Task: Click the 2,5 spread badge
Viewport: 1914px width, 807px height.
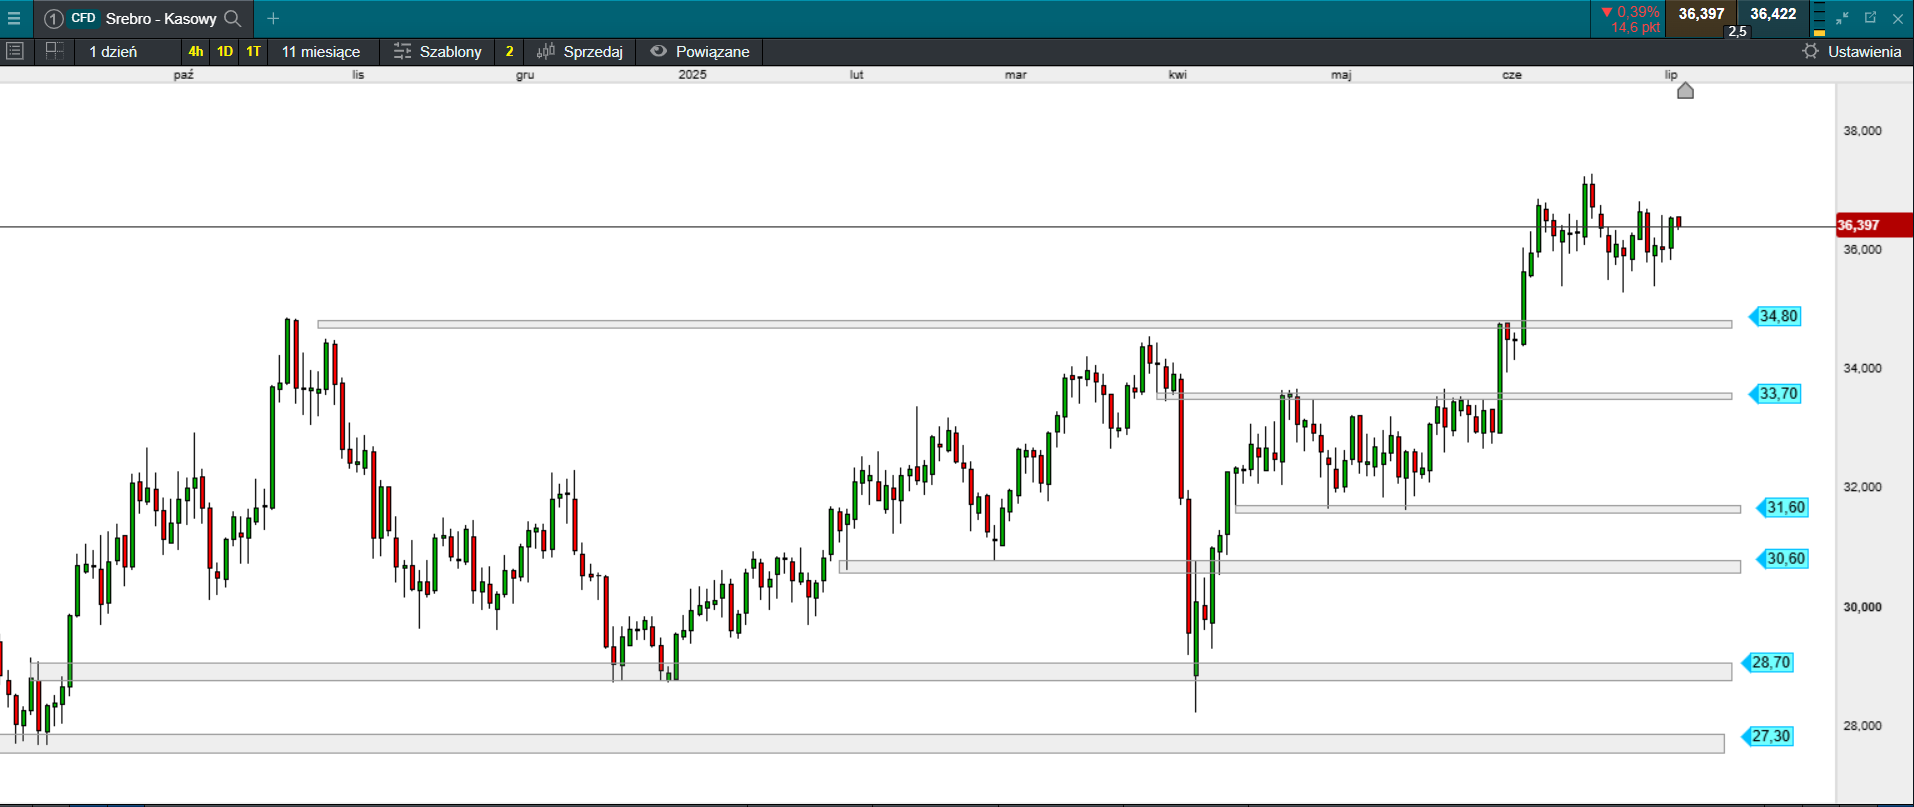Action: [x=1738, y=31]
